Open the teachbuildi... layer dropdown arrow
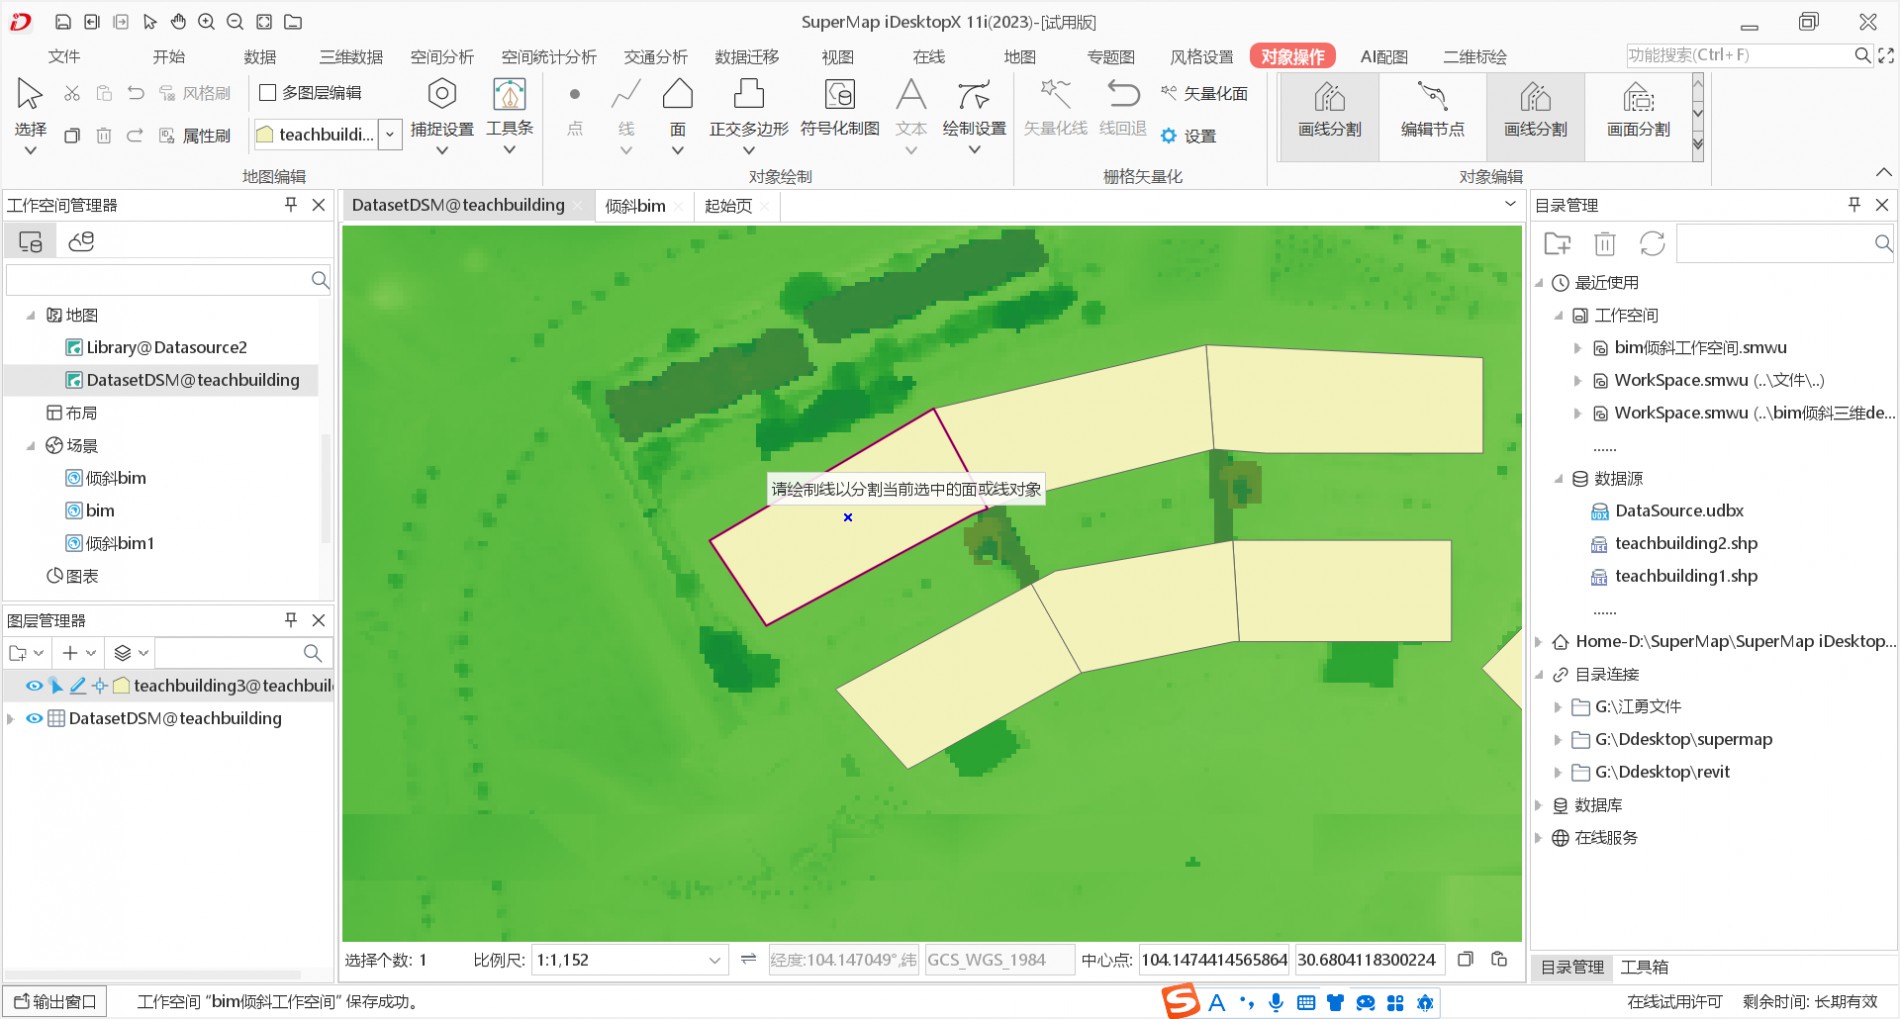Viewport: 1900px width, 1019px height. click(390, 134)
